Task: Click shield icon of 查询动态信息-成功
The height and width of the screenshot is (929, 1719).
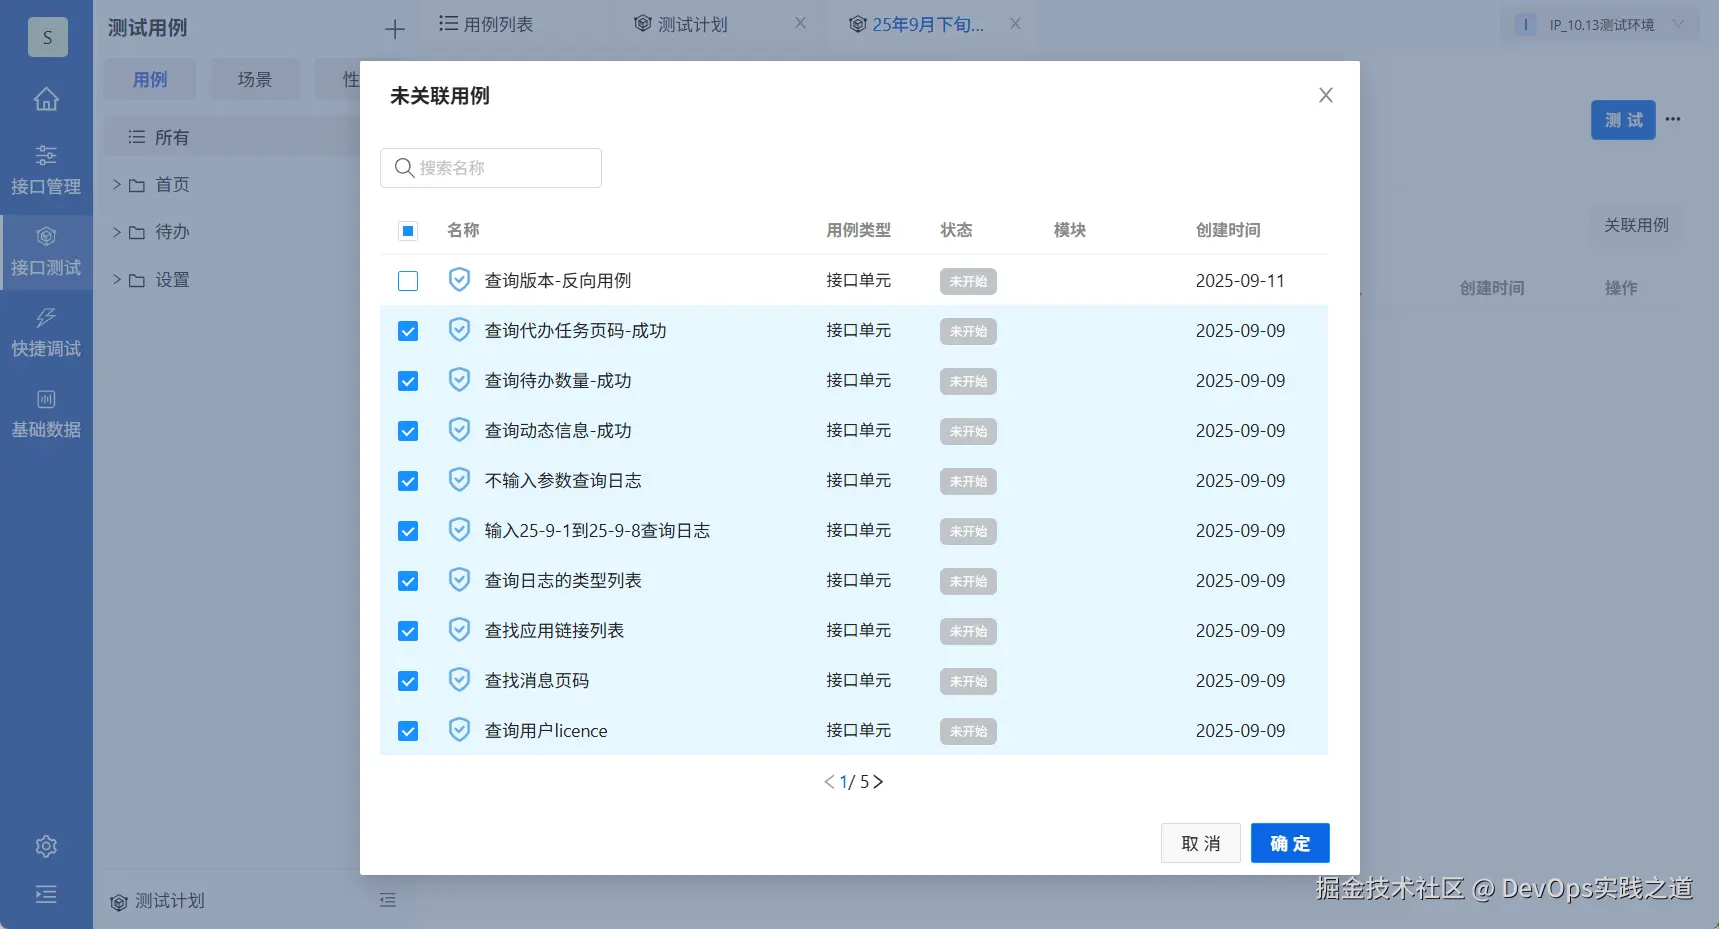Action: (x=459, y=430)
